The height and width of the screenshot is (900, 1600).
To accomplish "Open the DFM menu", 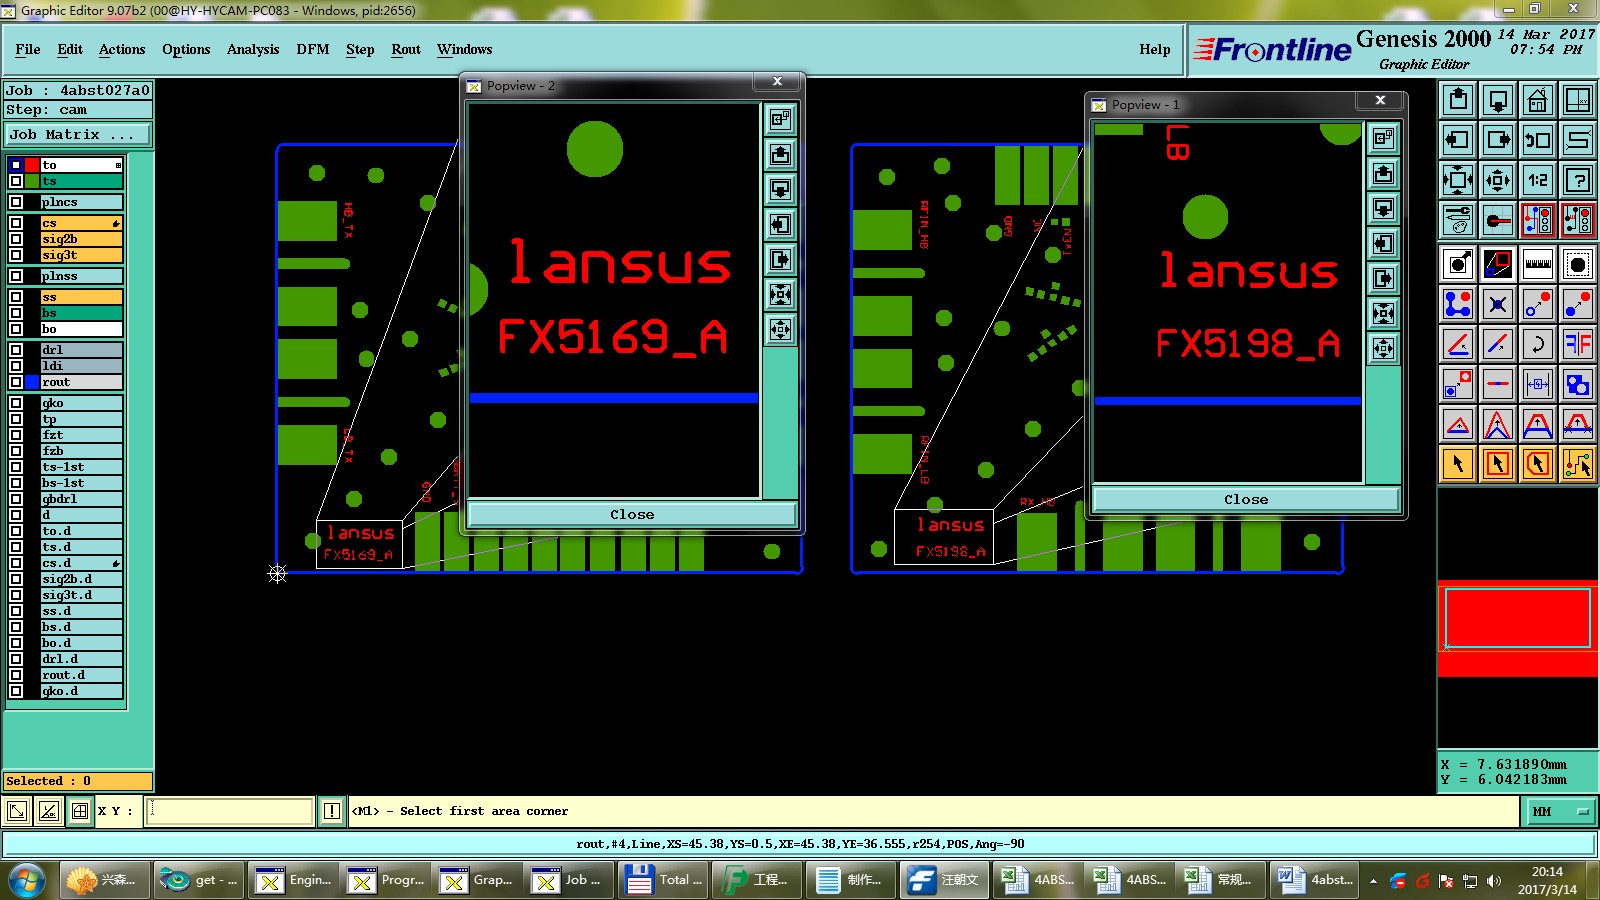I will click(x=313, y=49).
